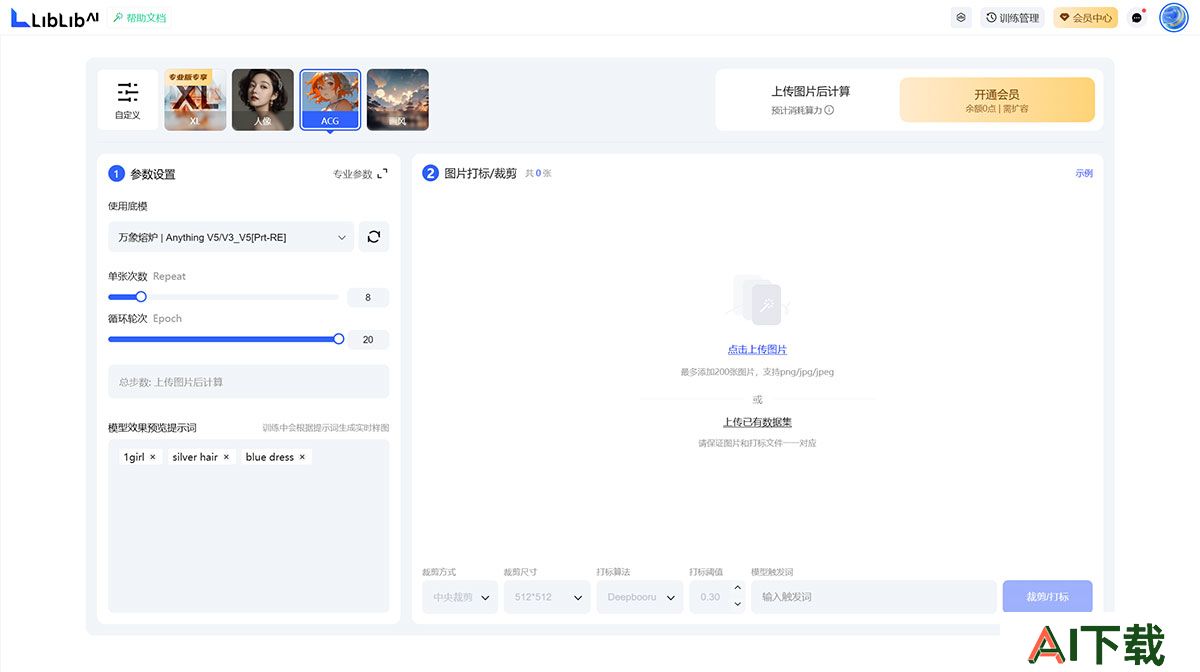
Task: Click 上传已有数据集 upload dataset link
Action: coord(757,422)
